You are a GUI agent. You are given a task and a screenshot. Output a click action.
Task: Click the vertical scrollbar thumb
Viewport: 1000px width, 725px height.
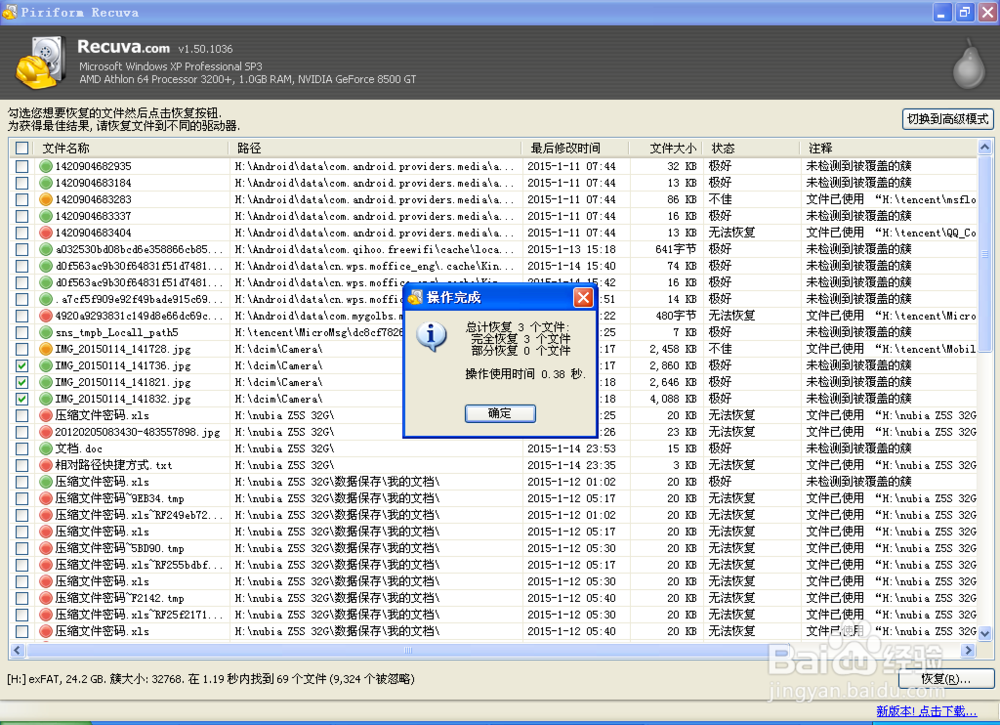(x=985, y=253)
